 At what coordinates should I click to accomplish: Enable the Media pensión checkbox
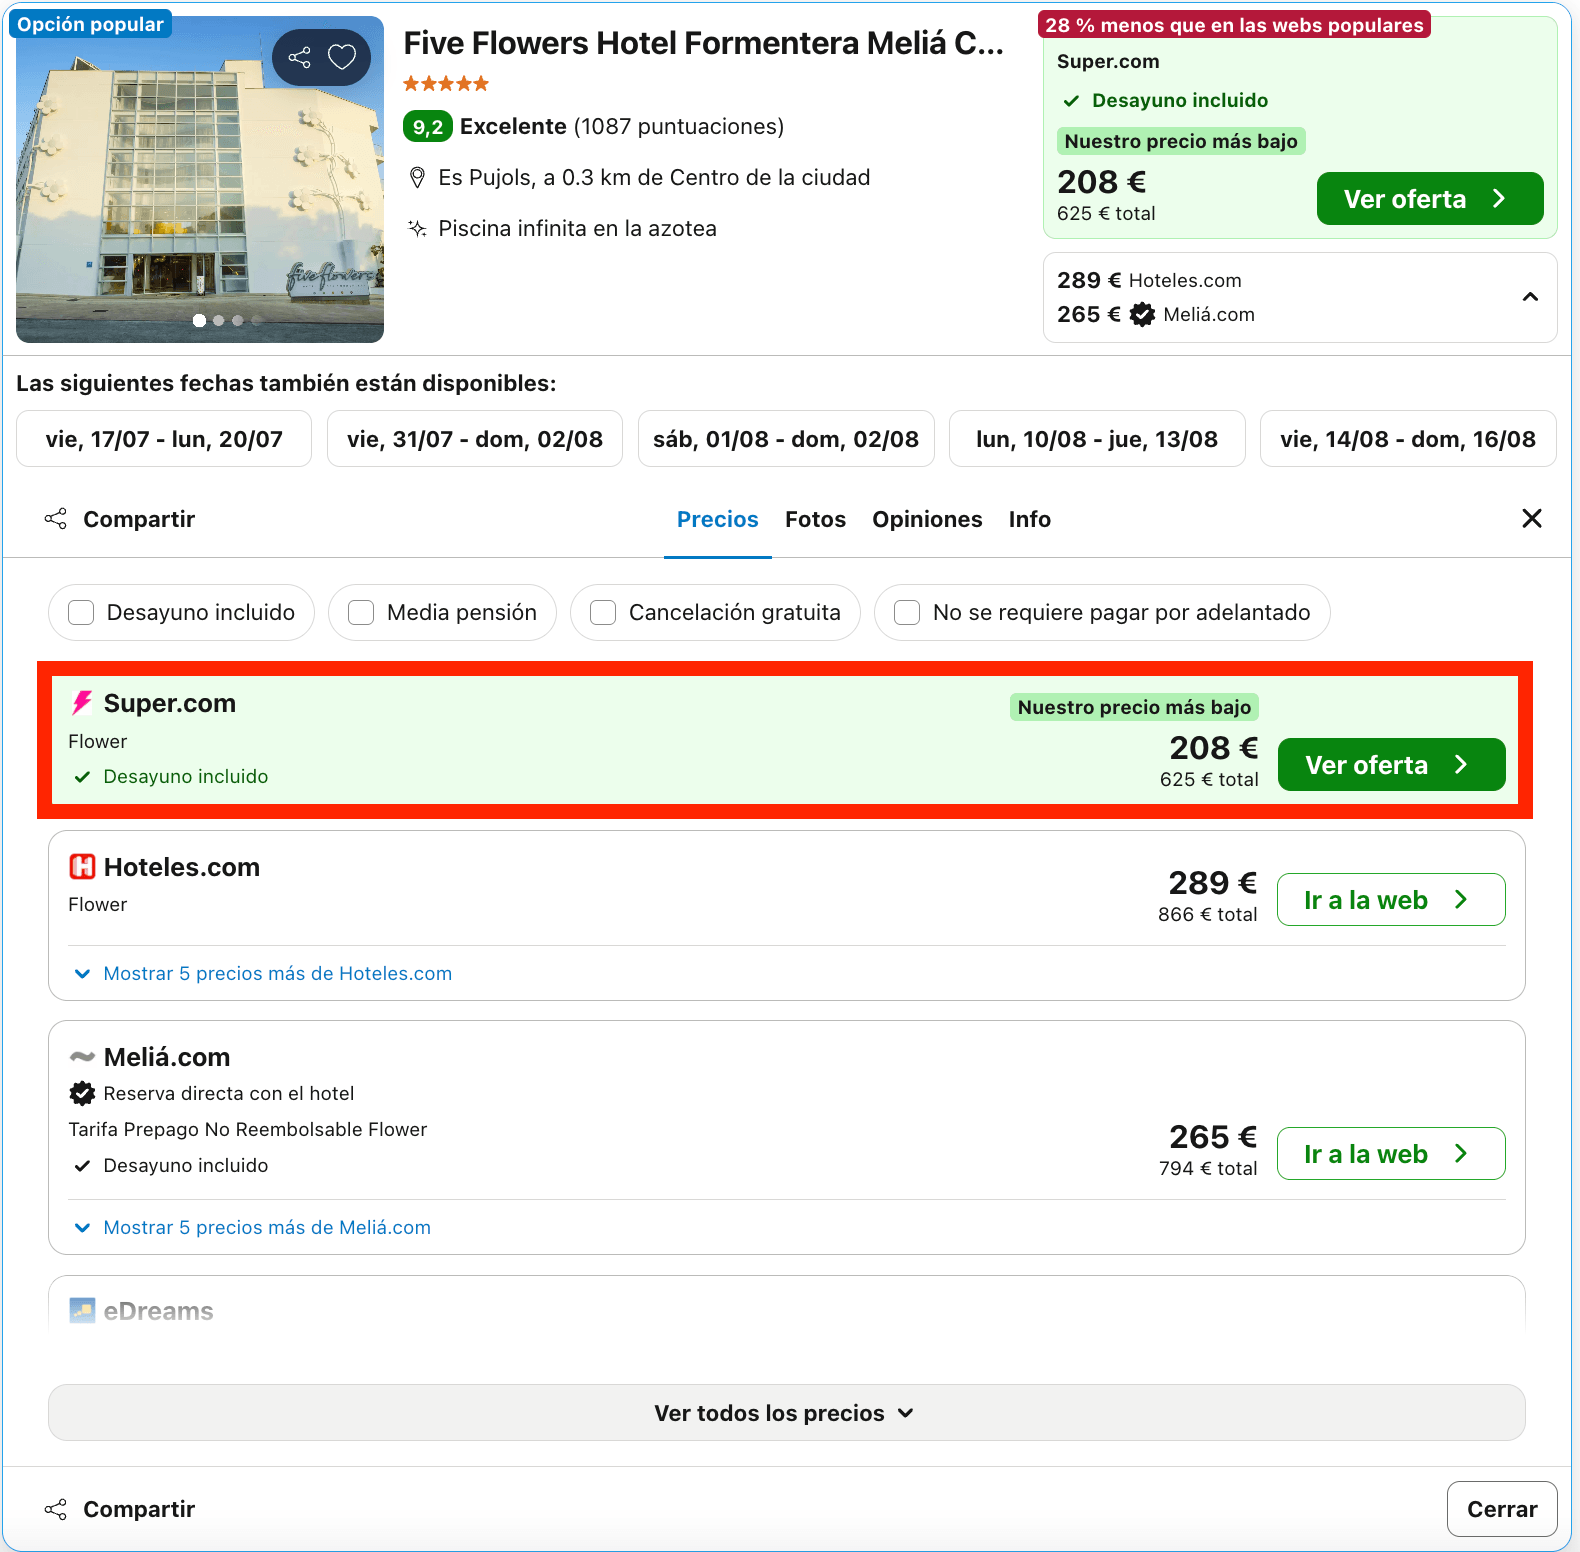point(361,612)
